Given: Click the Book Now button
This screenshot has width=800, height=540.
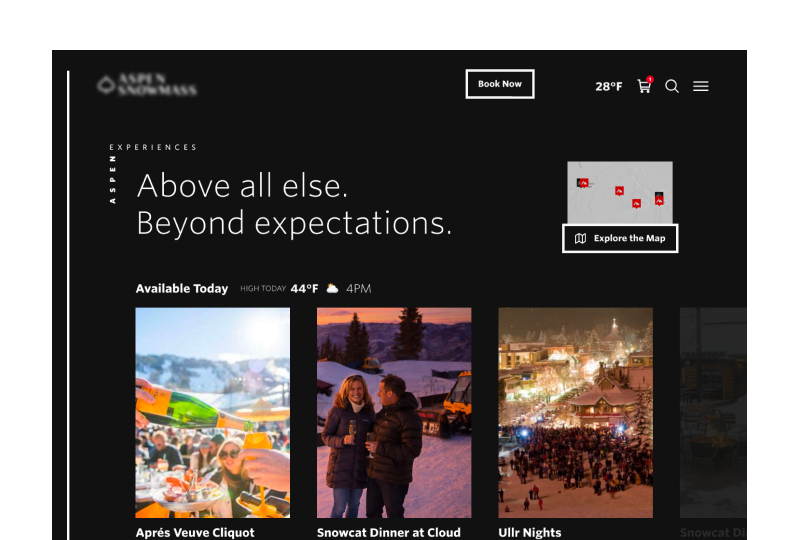Looking at the screenshot, I should (500, 84).
